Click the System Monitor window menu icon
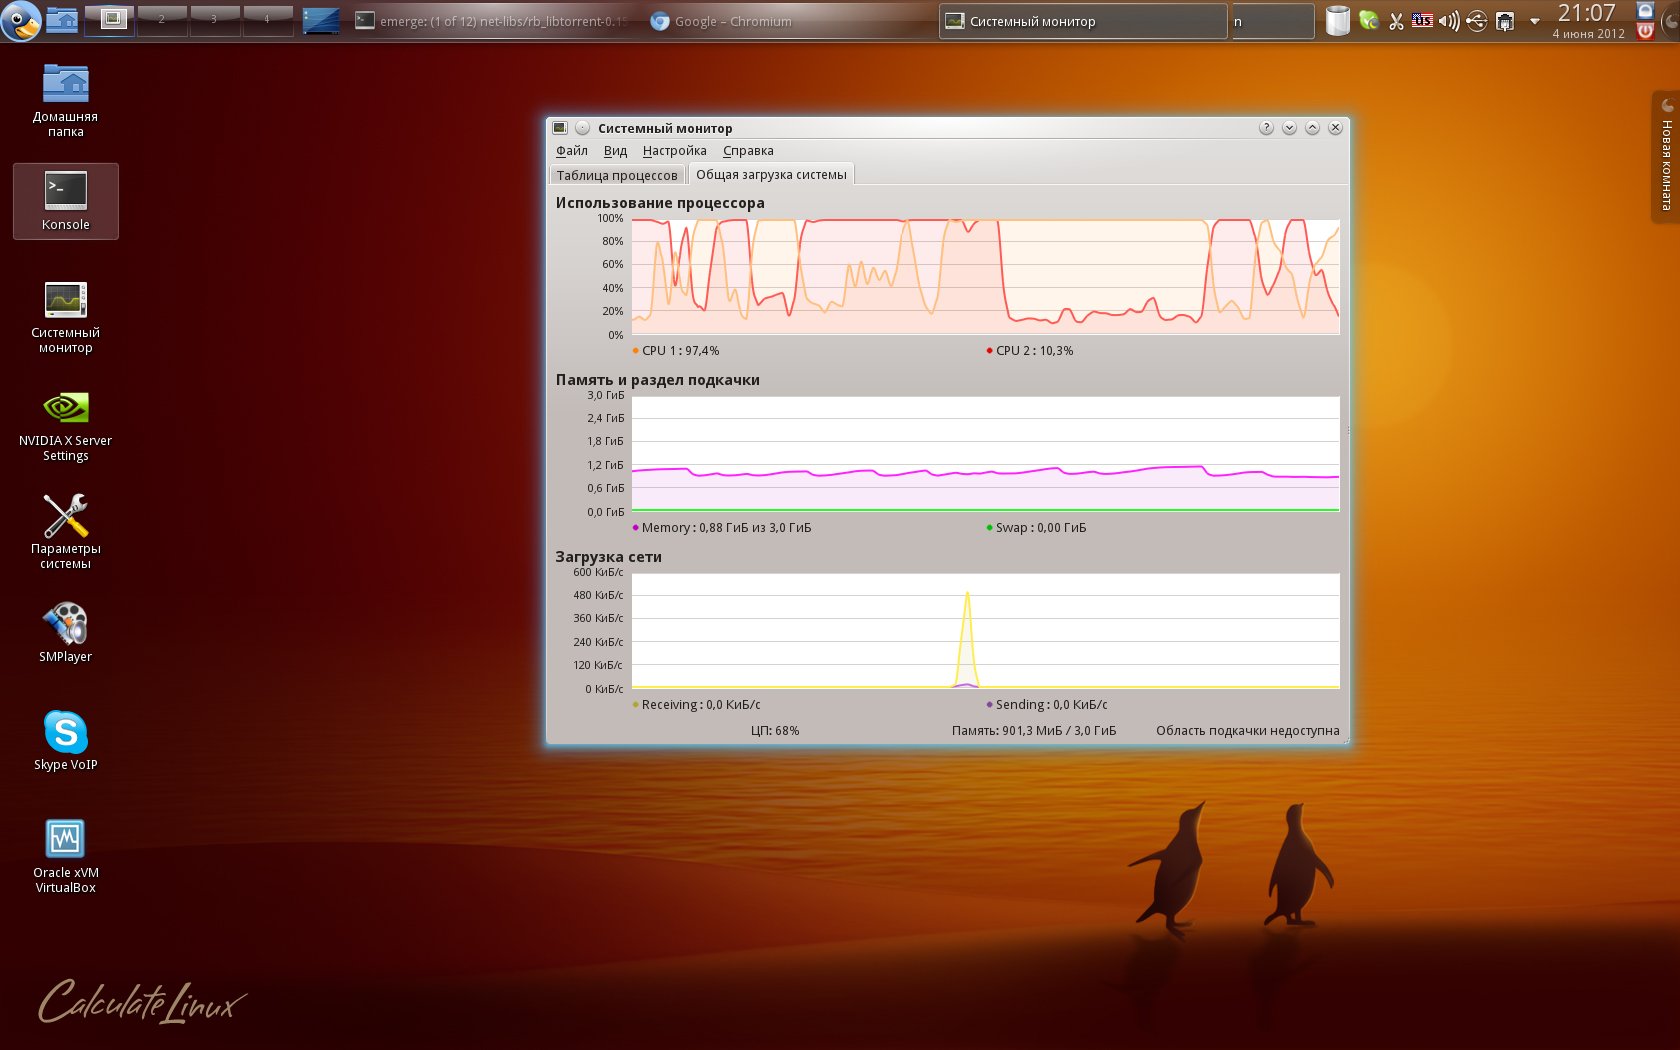Viewport: 1680px width, 1050px height. [x=560, y=128]
